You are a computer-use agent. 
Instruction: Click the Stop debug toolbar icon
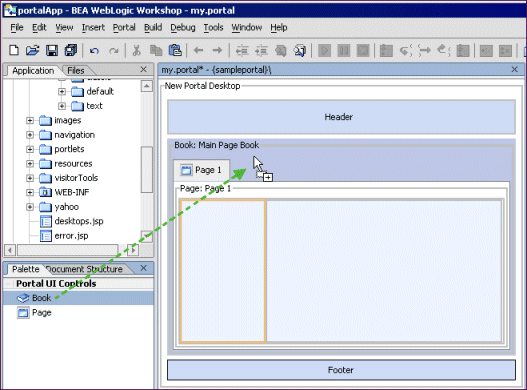coord(363,51)
